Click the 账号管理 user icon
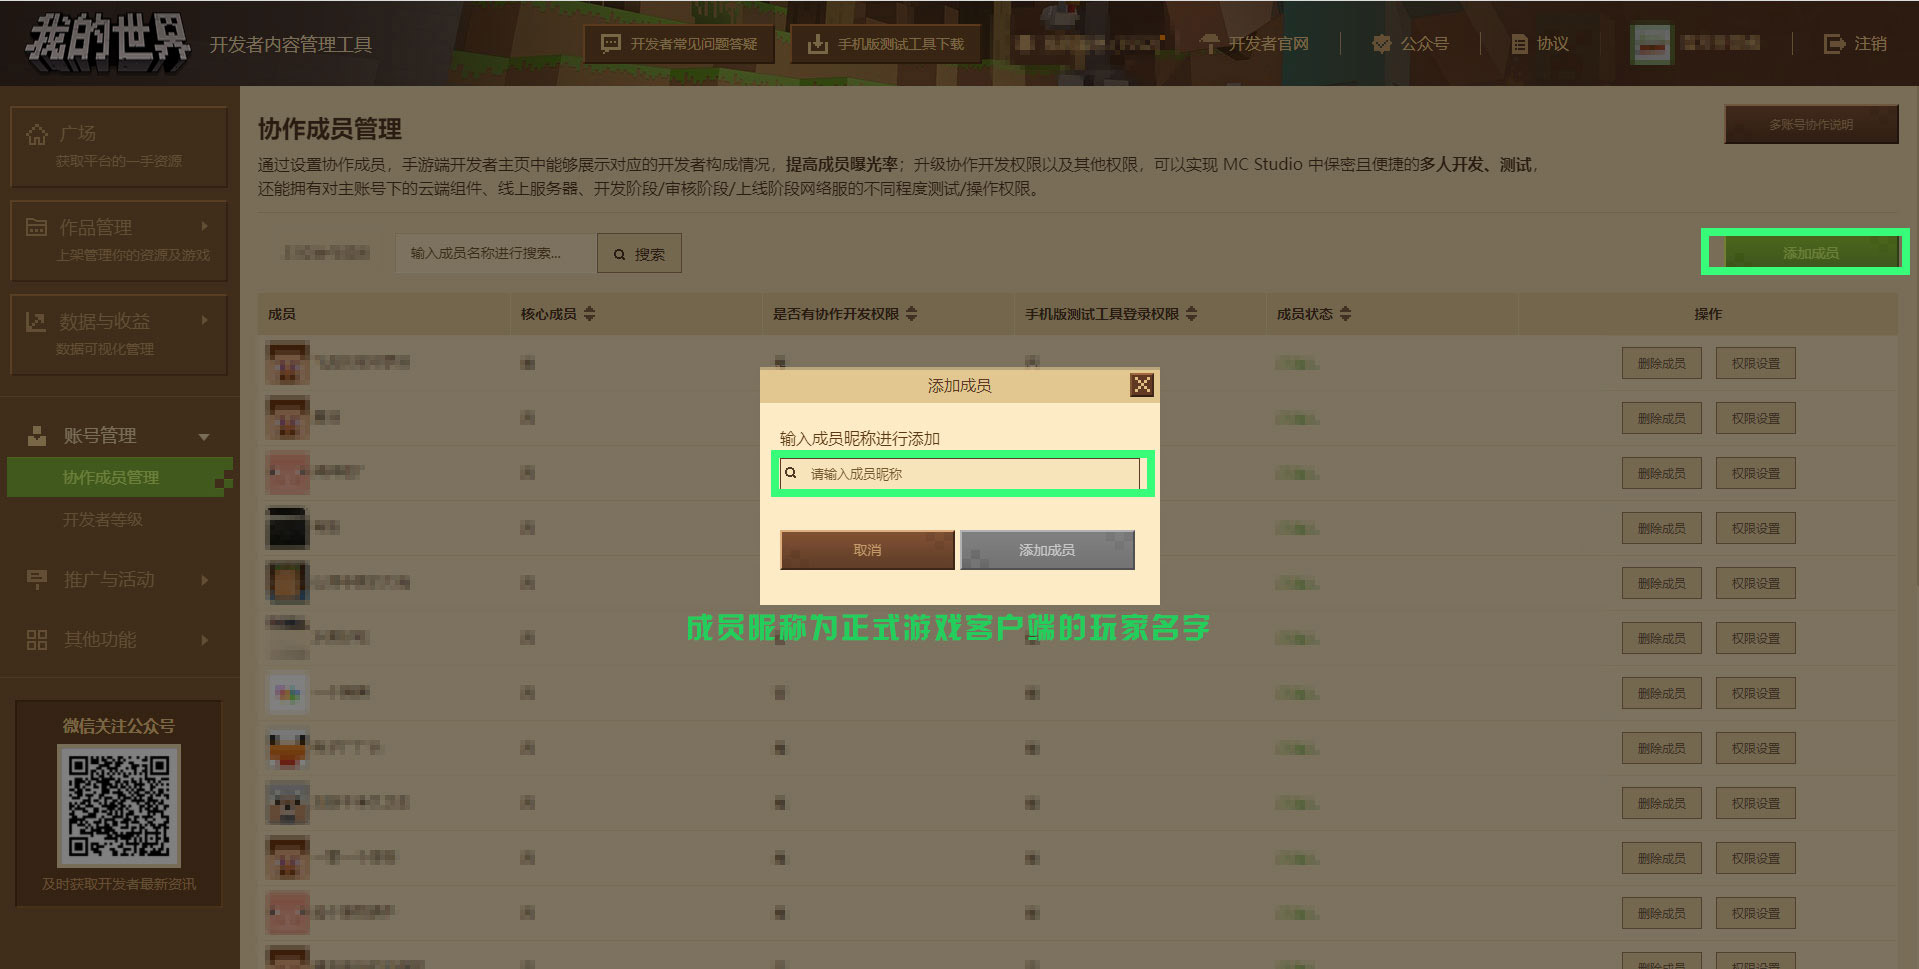The width and height of the screenshot is (1919, 969). point(37,436)
